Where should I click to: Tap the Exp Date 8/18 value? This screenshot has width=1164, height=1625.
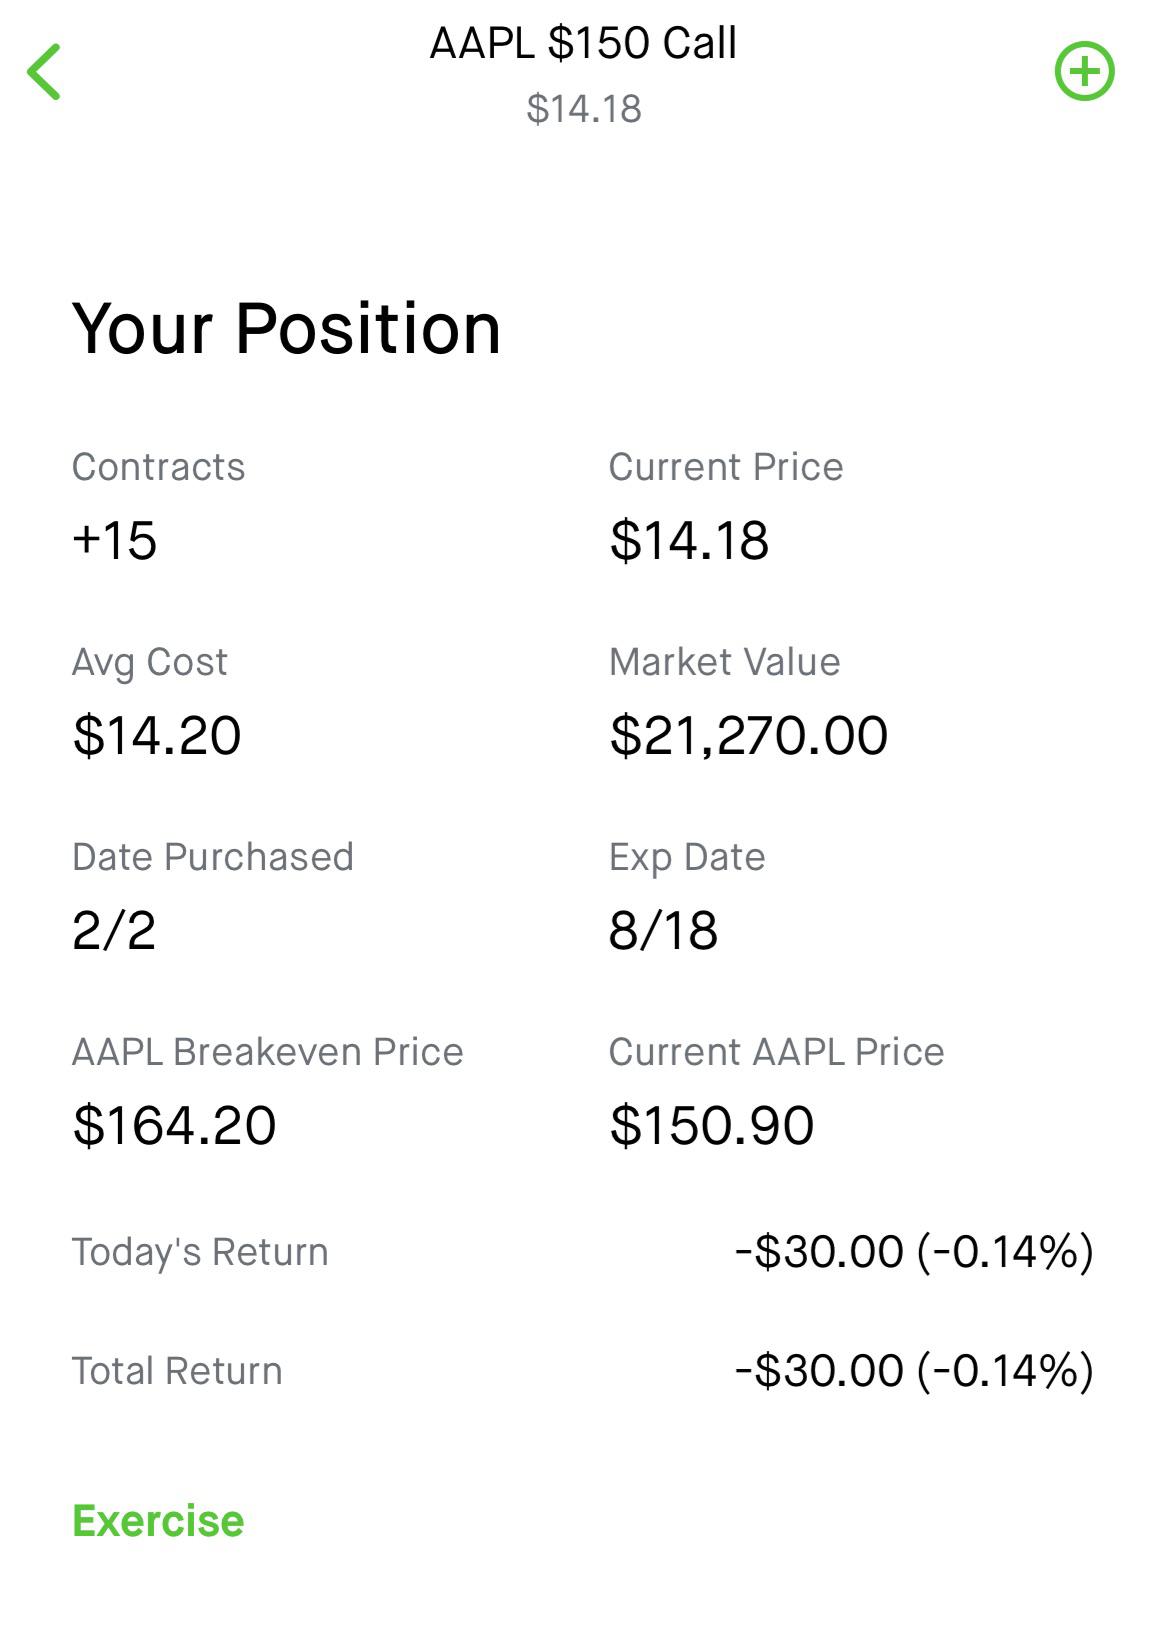coord(663,931)
